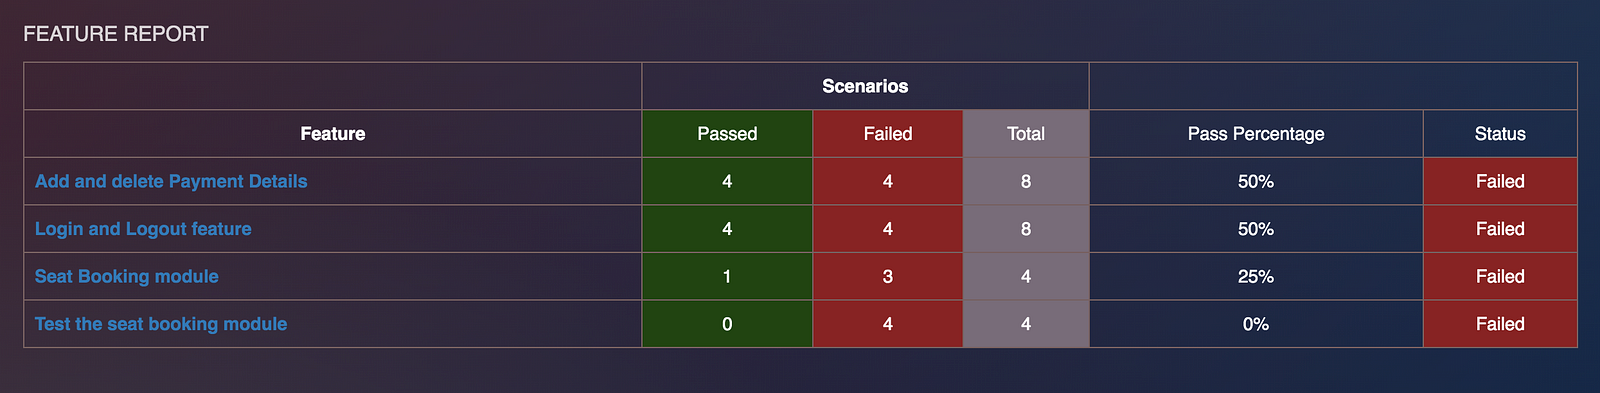Select the 0% pass percentage cell
The width and height of the screenshot is (1600, 393).
coord(1256,324)
